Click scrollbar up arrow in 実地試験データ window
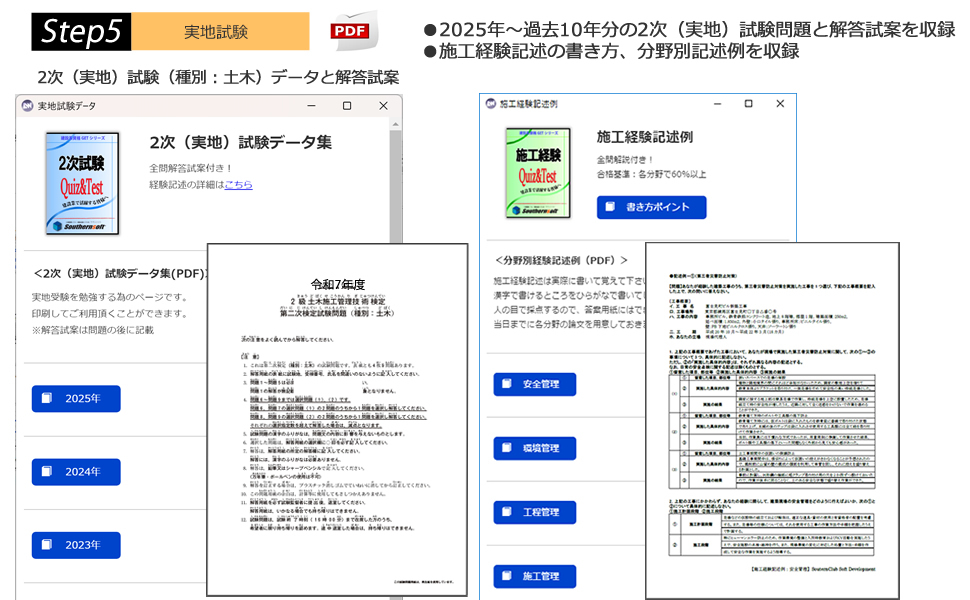Image resolution: width=970 pixels, height=600 pixels. coord(396,124)
